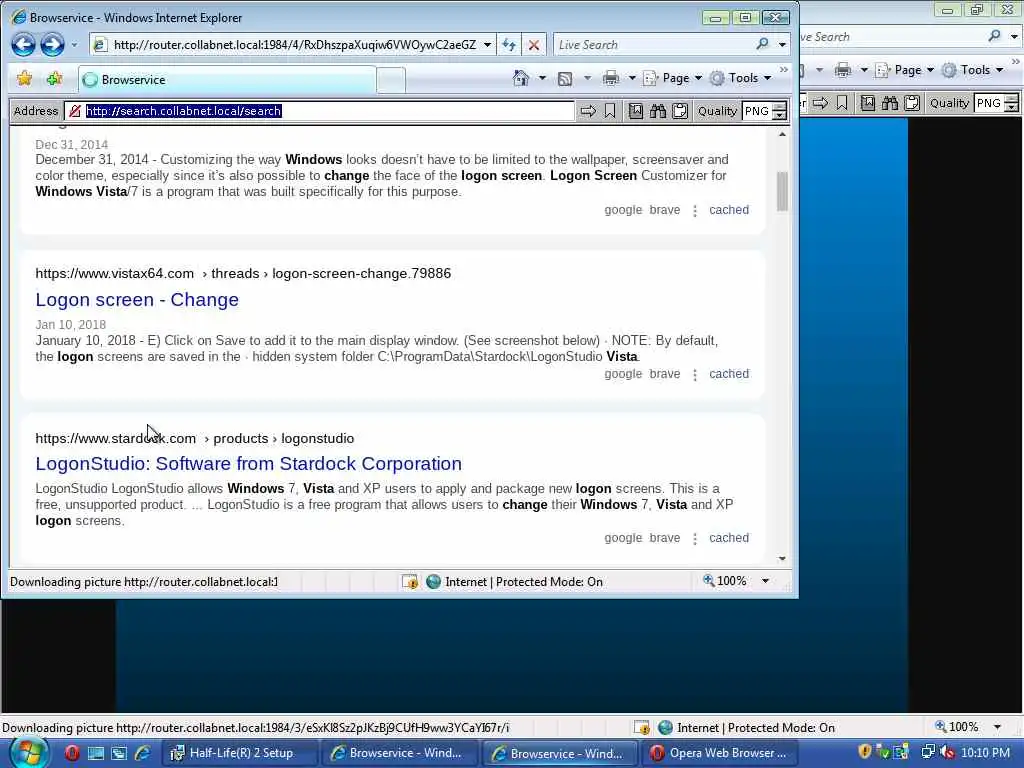Switch to the second Browservice taskbar item

[562, 753]
